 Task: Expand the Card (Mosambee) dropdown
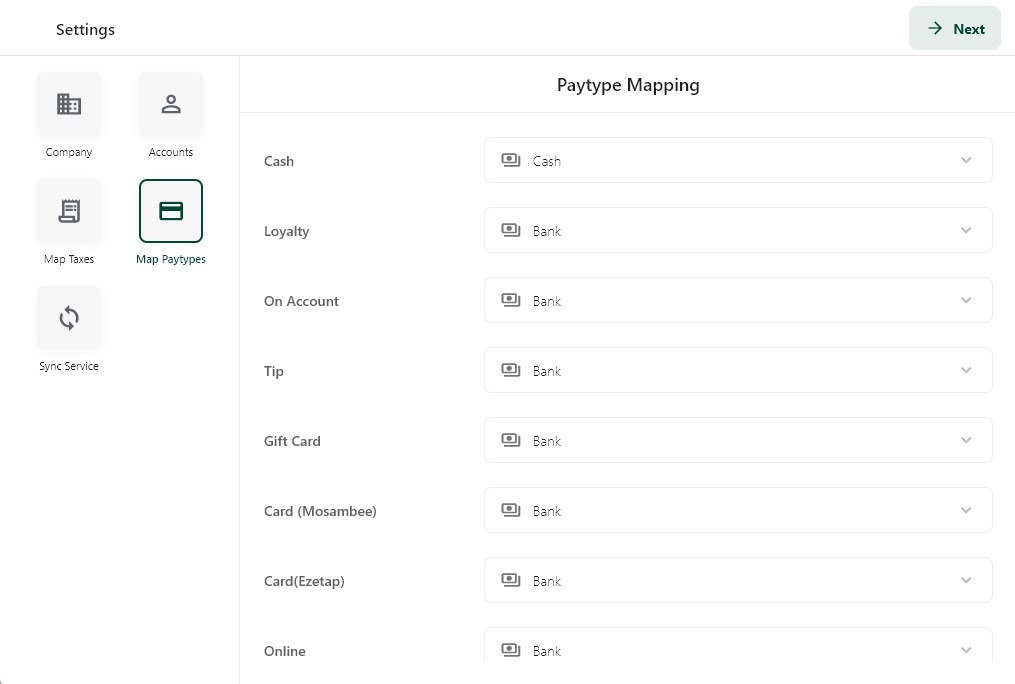(737, 510)
